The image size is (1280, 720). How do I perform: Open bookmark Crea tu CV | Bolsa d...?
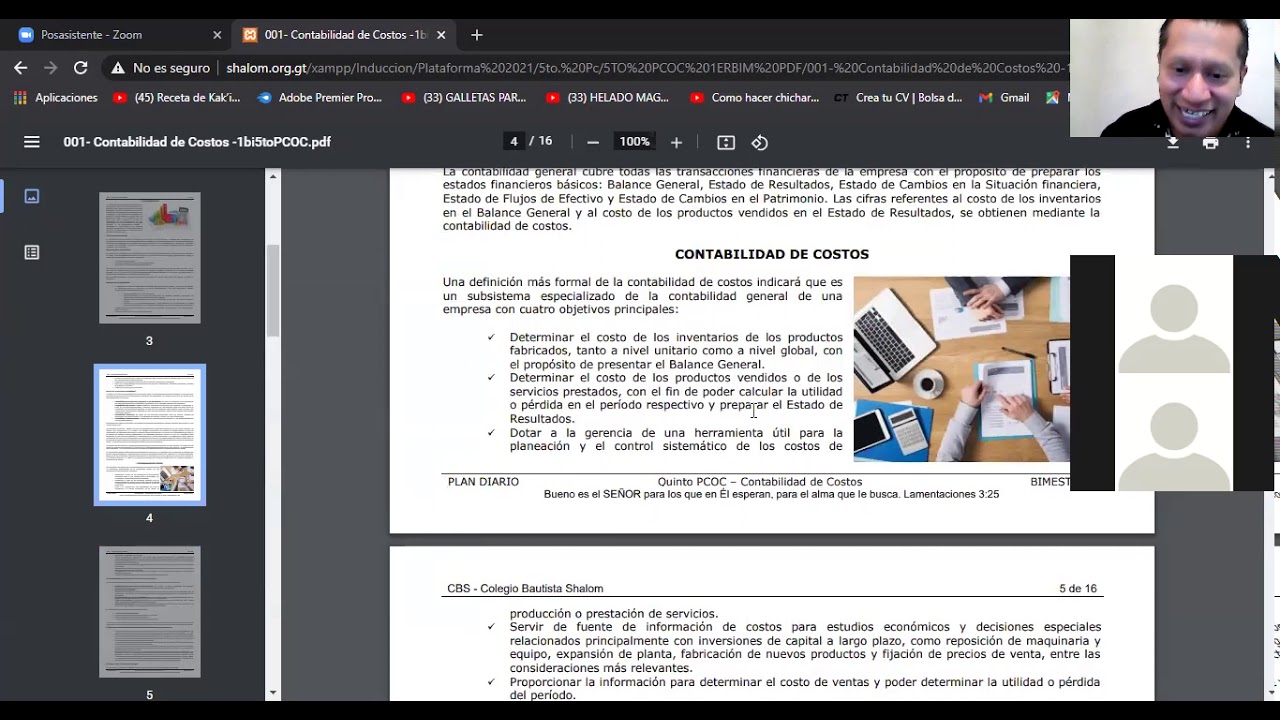[898, 98]
